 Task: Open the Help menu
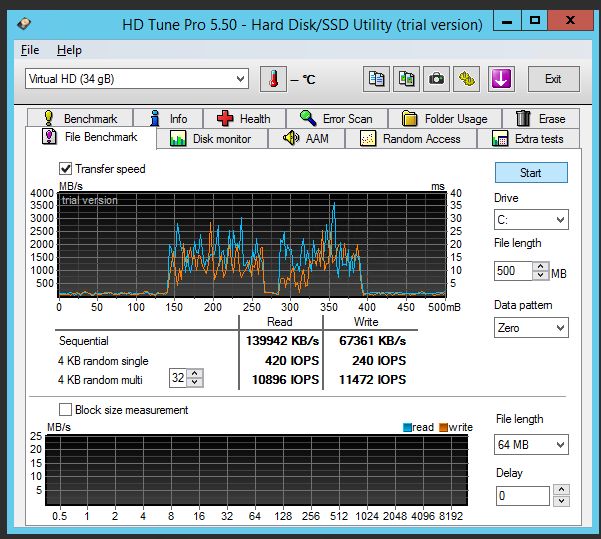[69, 50]
